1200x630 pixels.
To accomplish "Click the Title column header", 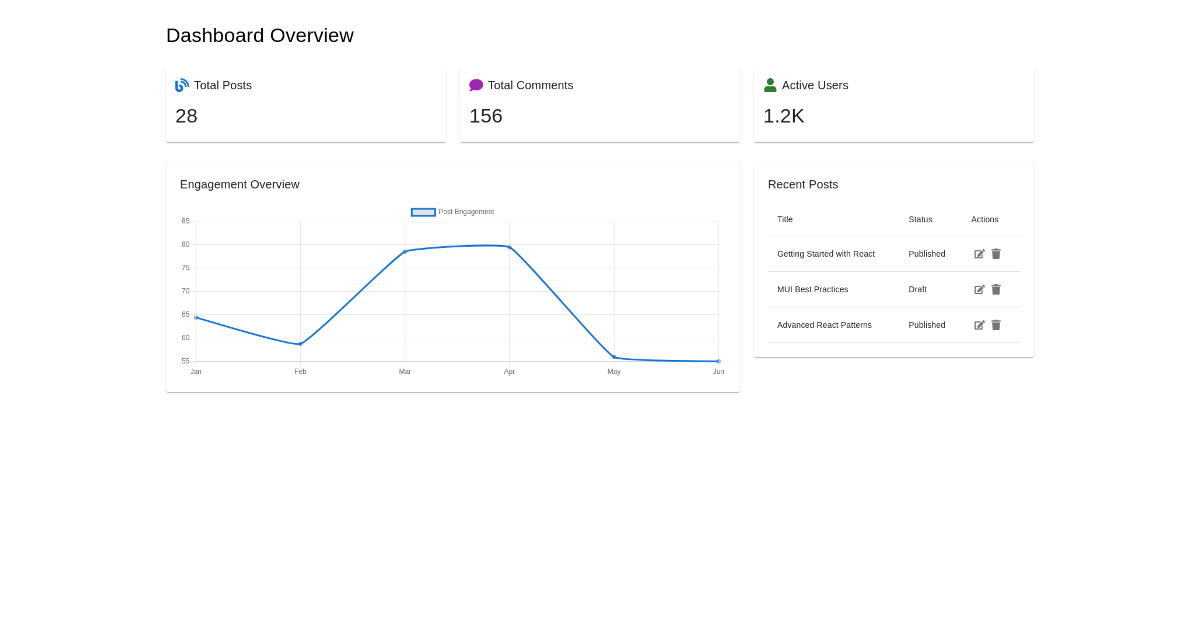I will coord(785,219).
